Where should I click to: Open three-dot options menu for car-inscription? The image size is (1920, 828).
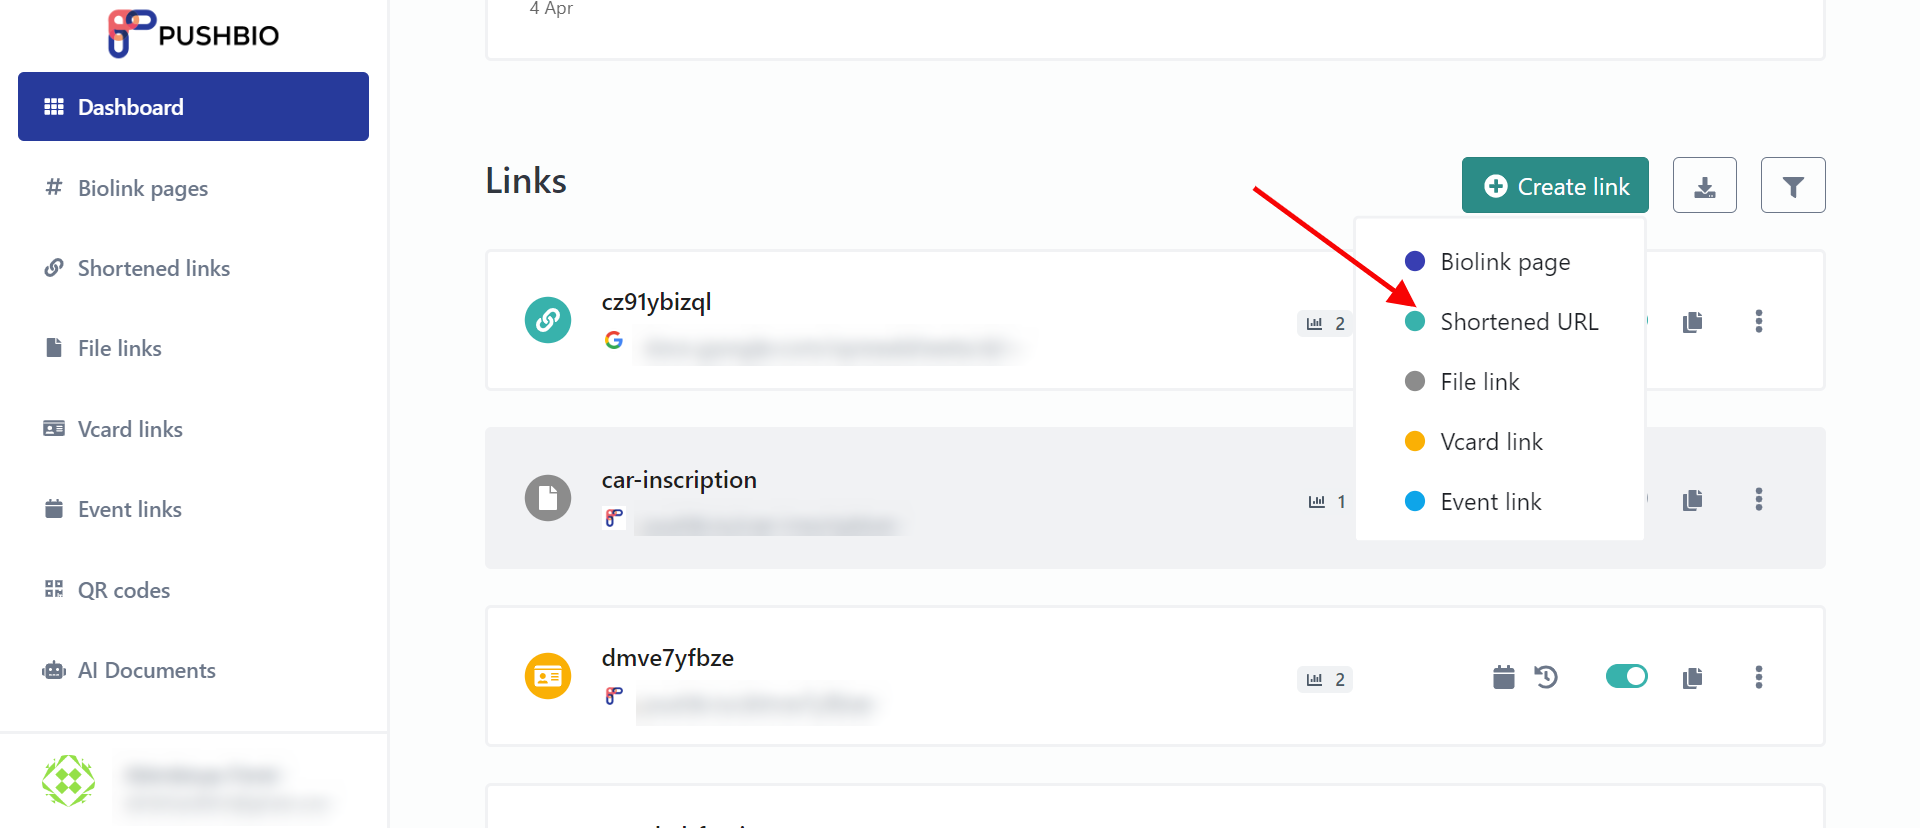(1759, 499)
